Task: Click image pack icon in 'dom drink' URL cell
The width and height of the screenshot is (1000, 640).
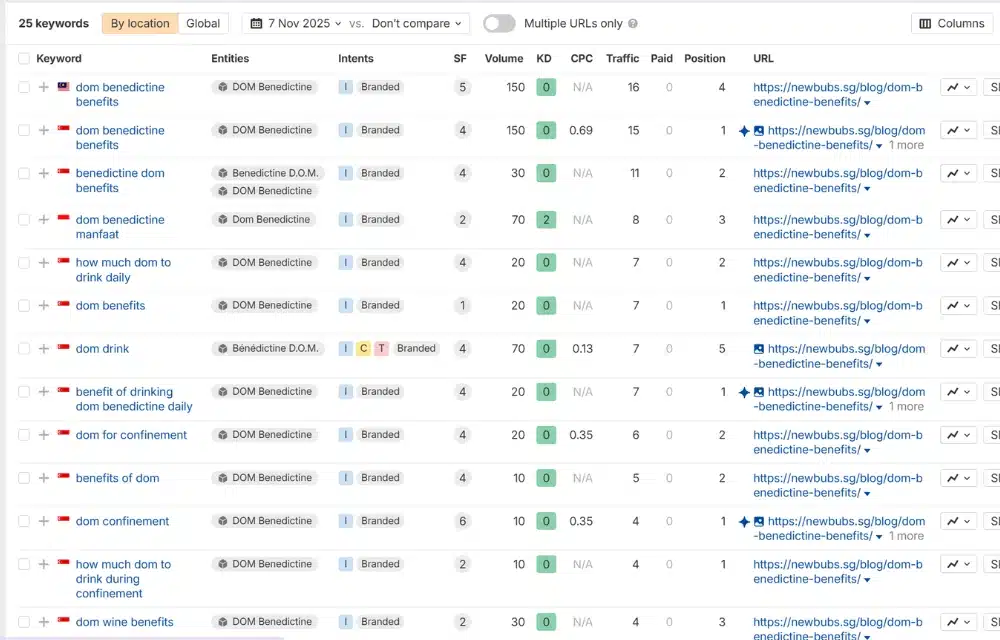Action: click(x=758, y=349)
